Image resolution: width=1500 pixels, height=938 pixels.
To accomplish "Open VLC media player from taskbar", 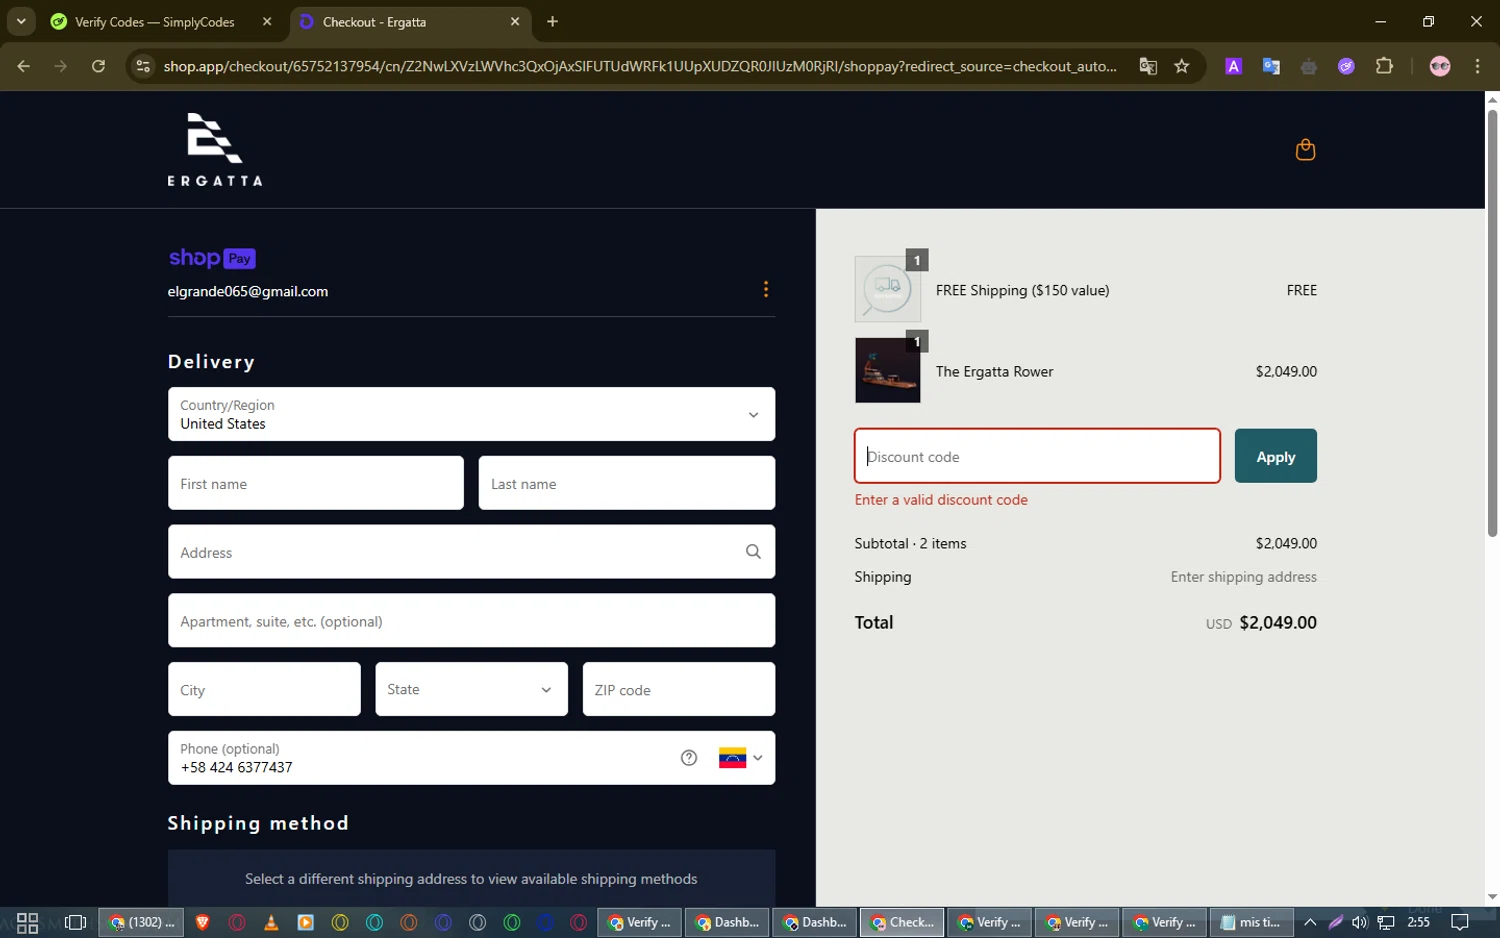I will 271,922.
